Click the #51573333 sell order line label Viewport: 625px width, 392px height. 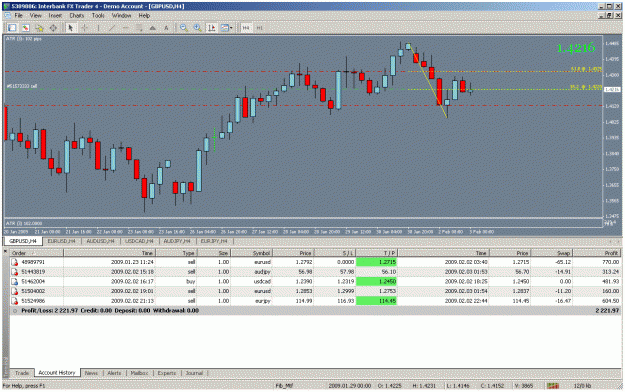[22, 86]
